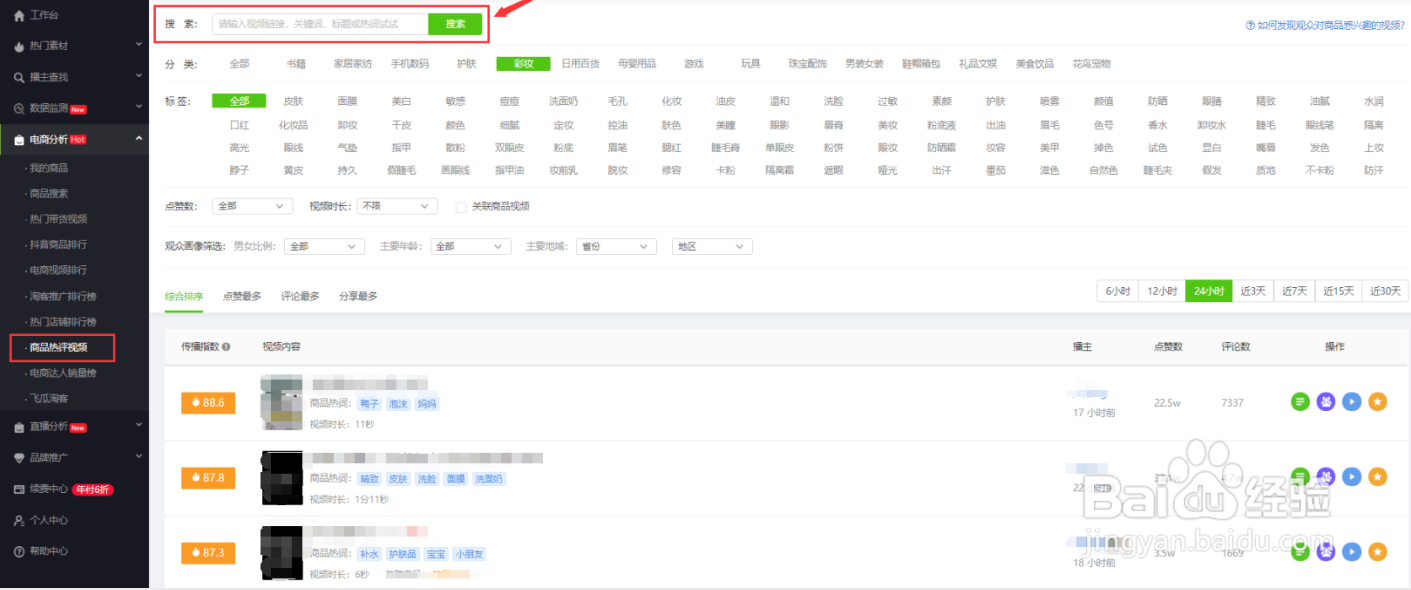Select the 综合排序 tab
This screenshot has height=590, width=1411.
pyautogui.click(x=184, y=296)
